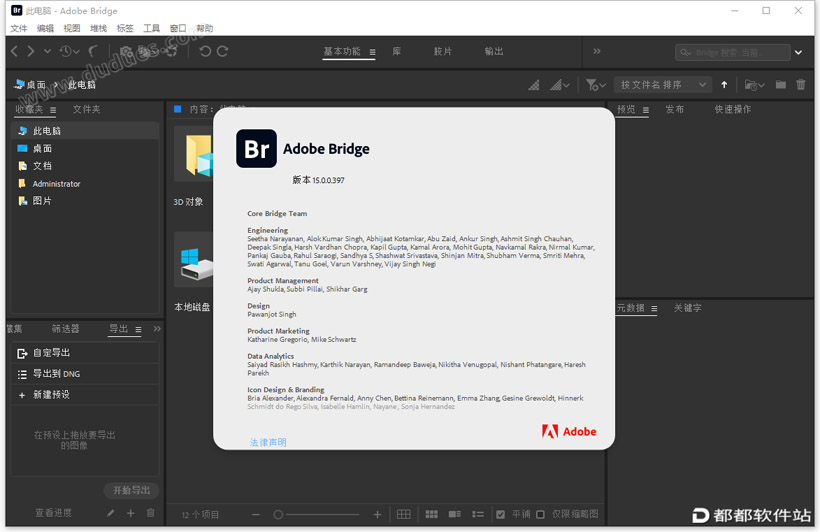Decrease thumbnail size with minus
Screen dimensions: 820x532
(256, 515)
